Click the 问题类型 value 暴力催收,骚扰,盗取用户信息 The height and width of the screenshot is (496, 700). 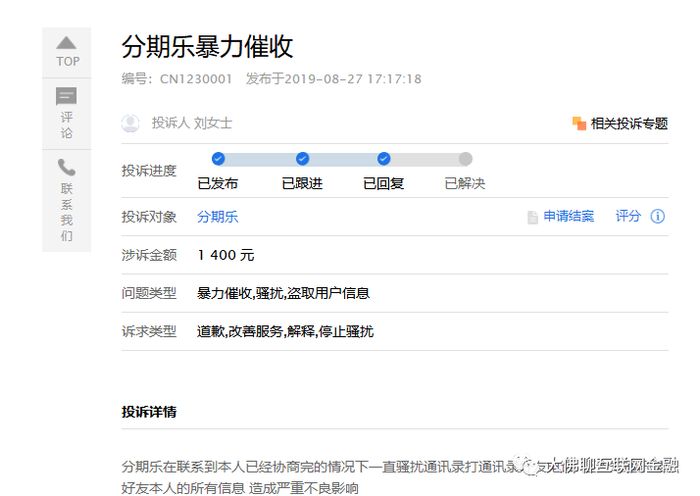coord(283,293)
